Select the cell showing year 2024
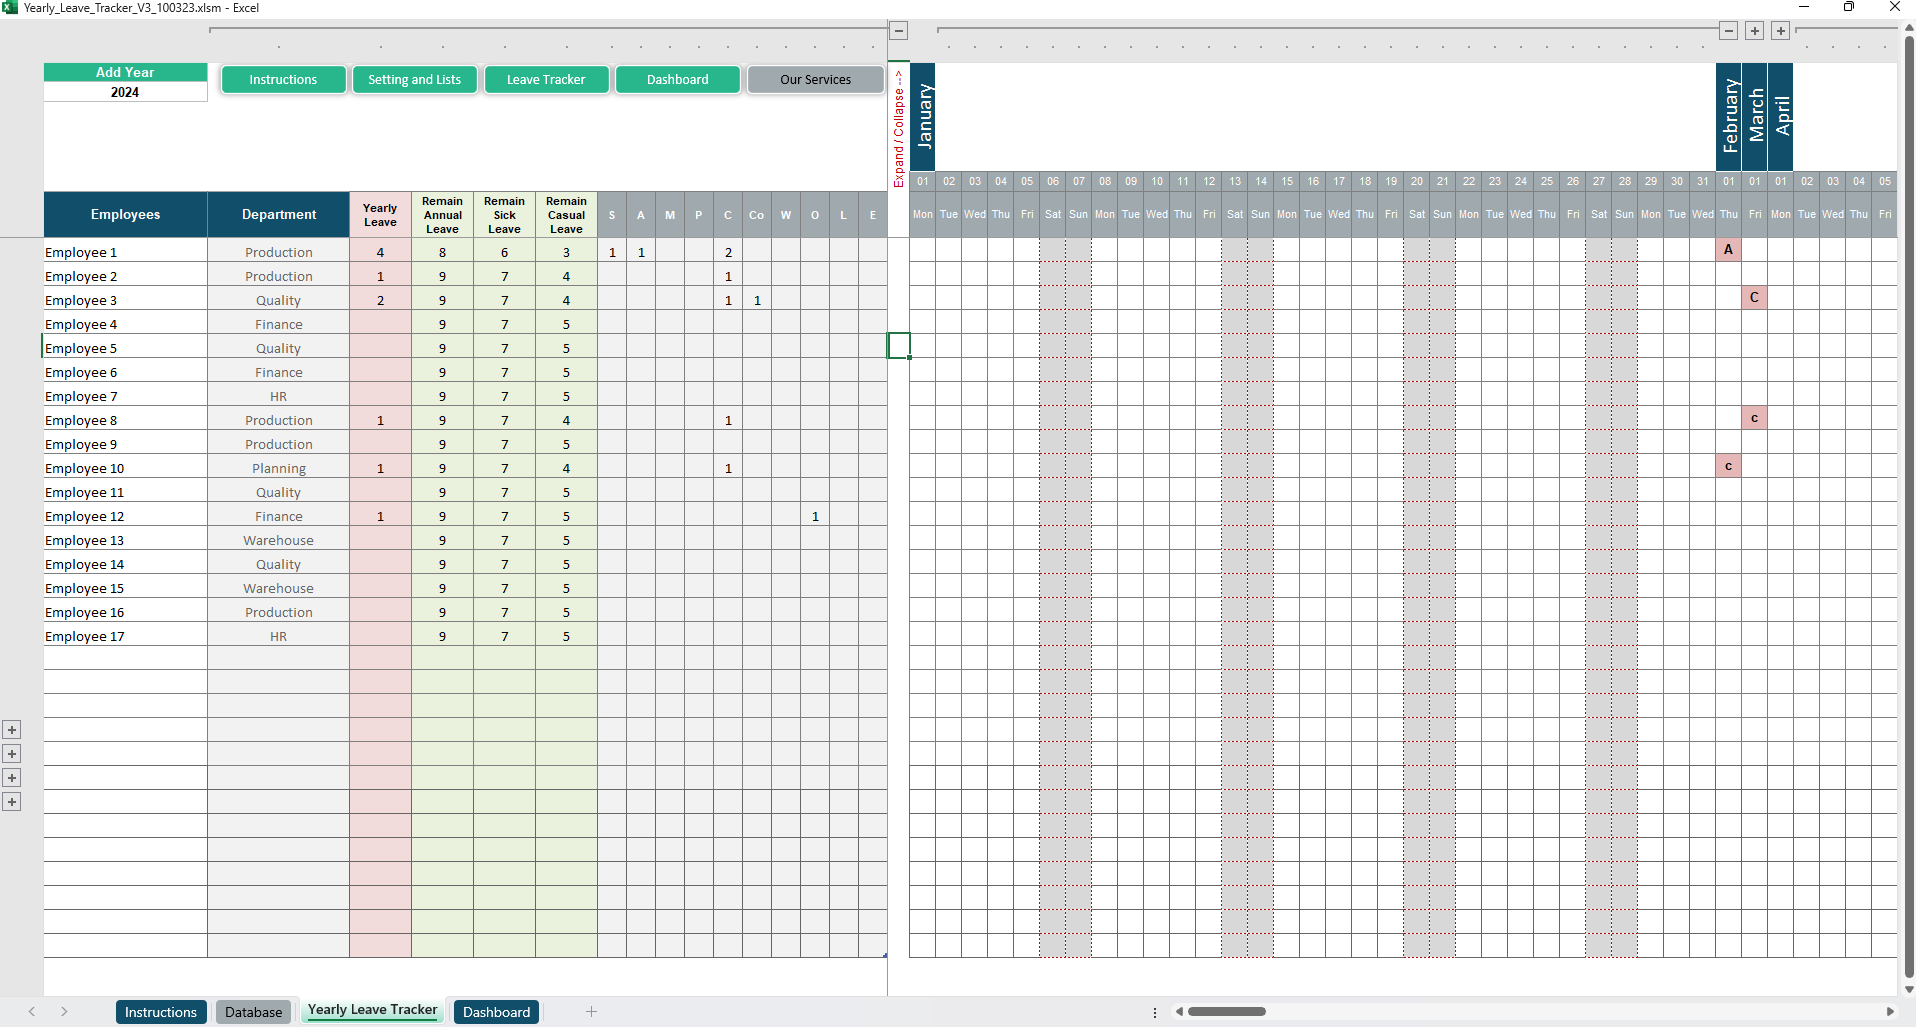This screenshot has height=1027, width=1916. [125, 92]
